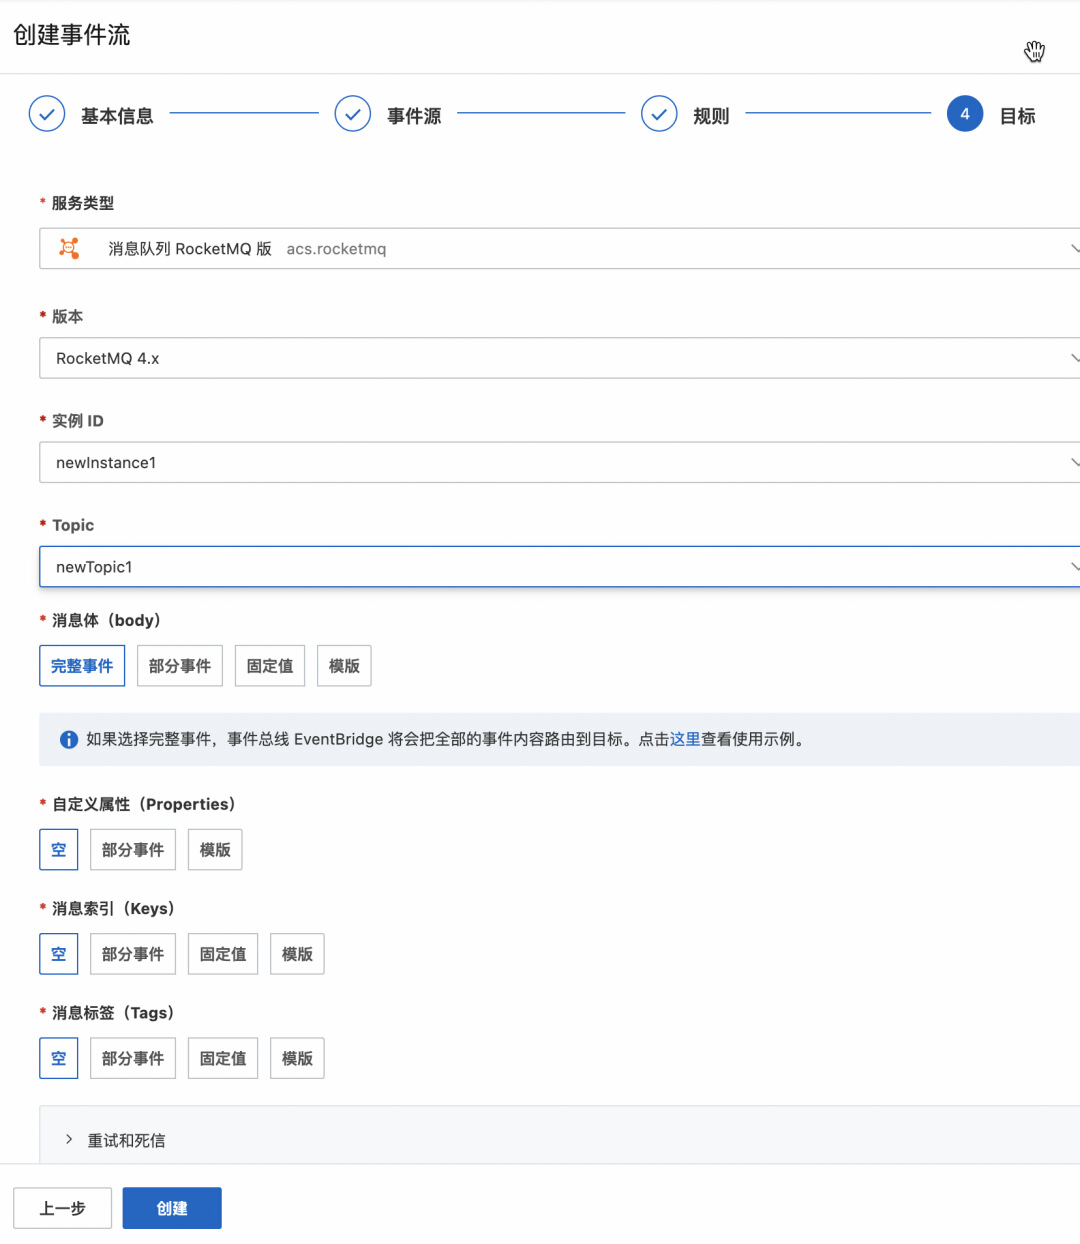
Task: Select 空 for 消息索引 Keys
Action: tap(59, 954)
